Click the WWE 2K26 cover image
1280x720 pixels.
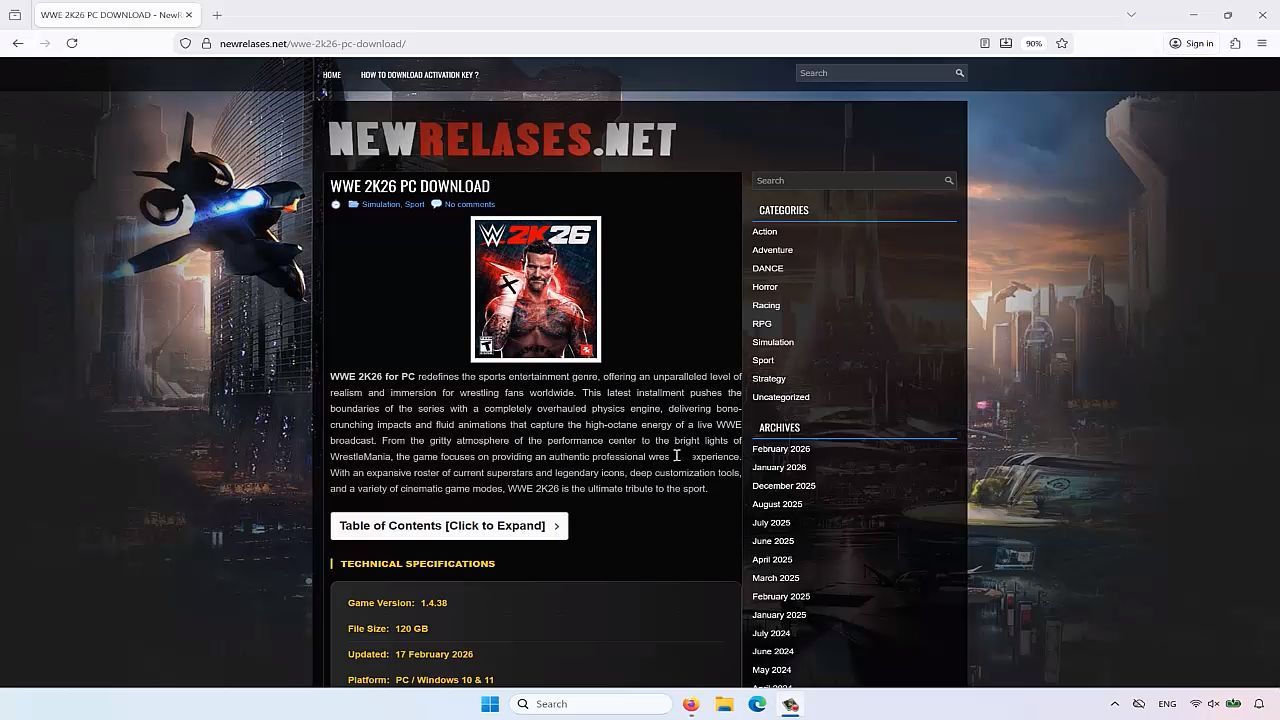[x=536, y=289]
